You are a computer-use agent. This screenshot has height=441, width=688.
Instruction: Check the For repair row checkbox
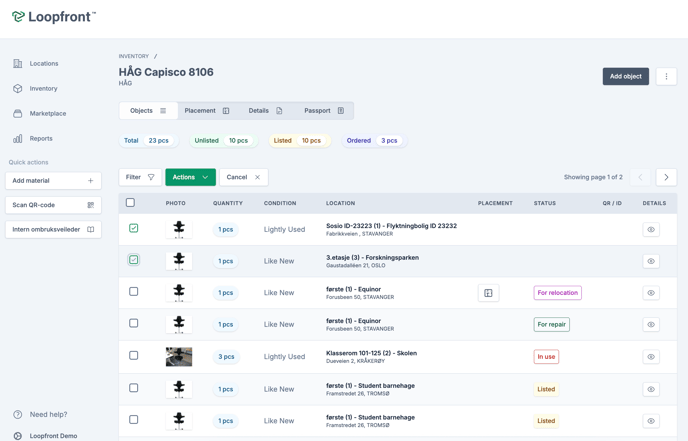pyautogui.click(x=133, y=323)
